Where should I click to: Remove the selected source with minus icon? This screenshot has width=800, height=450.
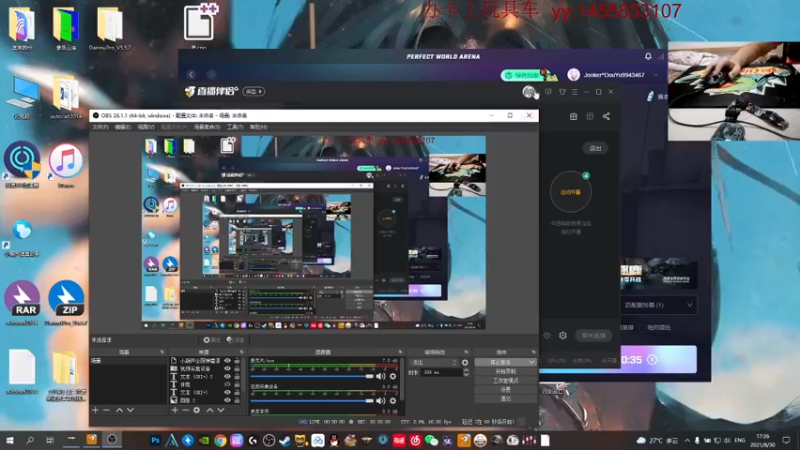(185, 410)
